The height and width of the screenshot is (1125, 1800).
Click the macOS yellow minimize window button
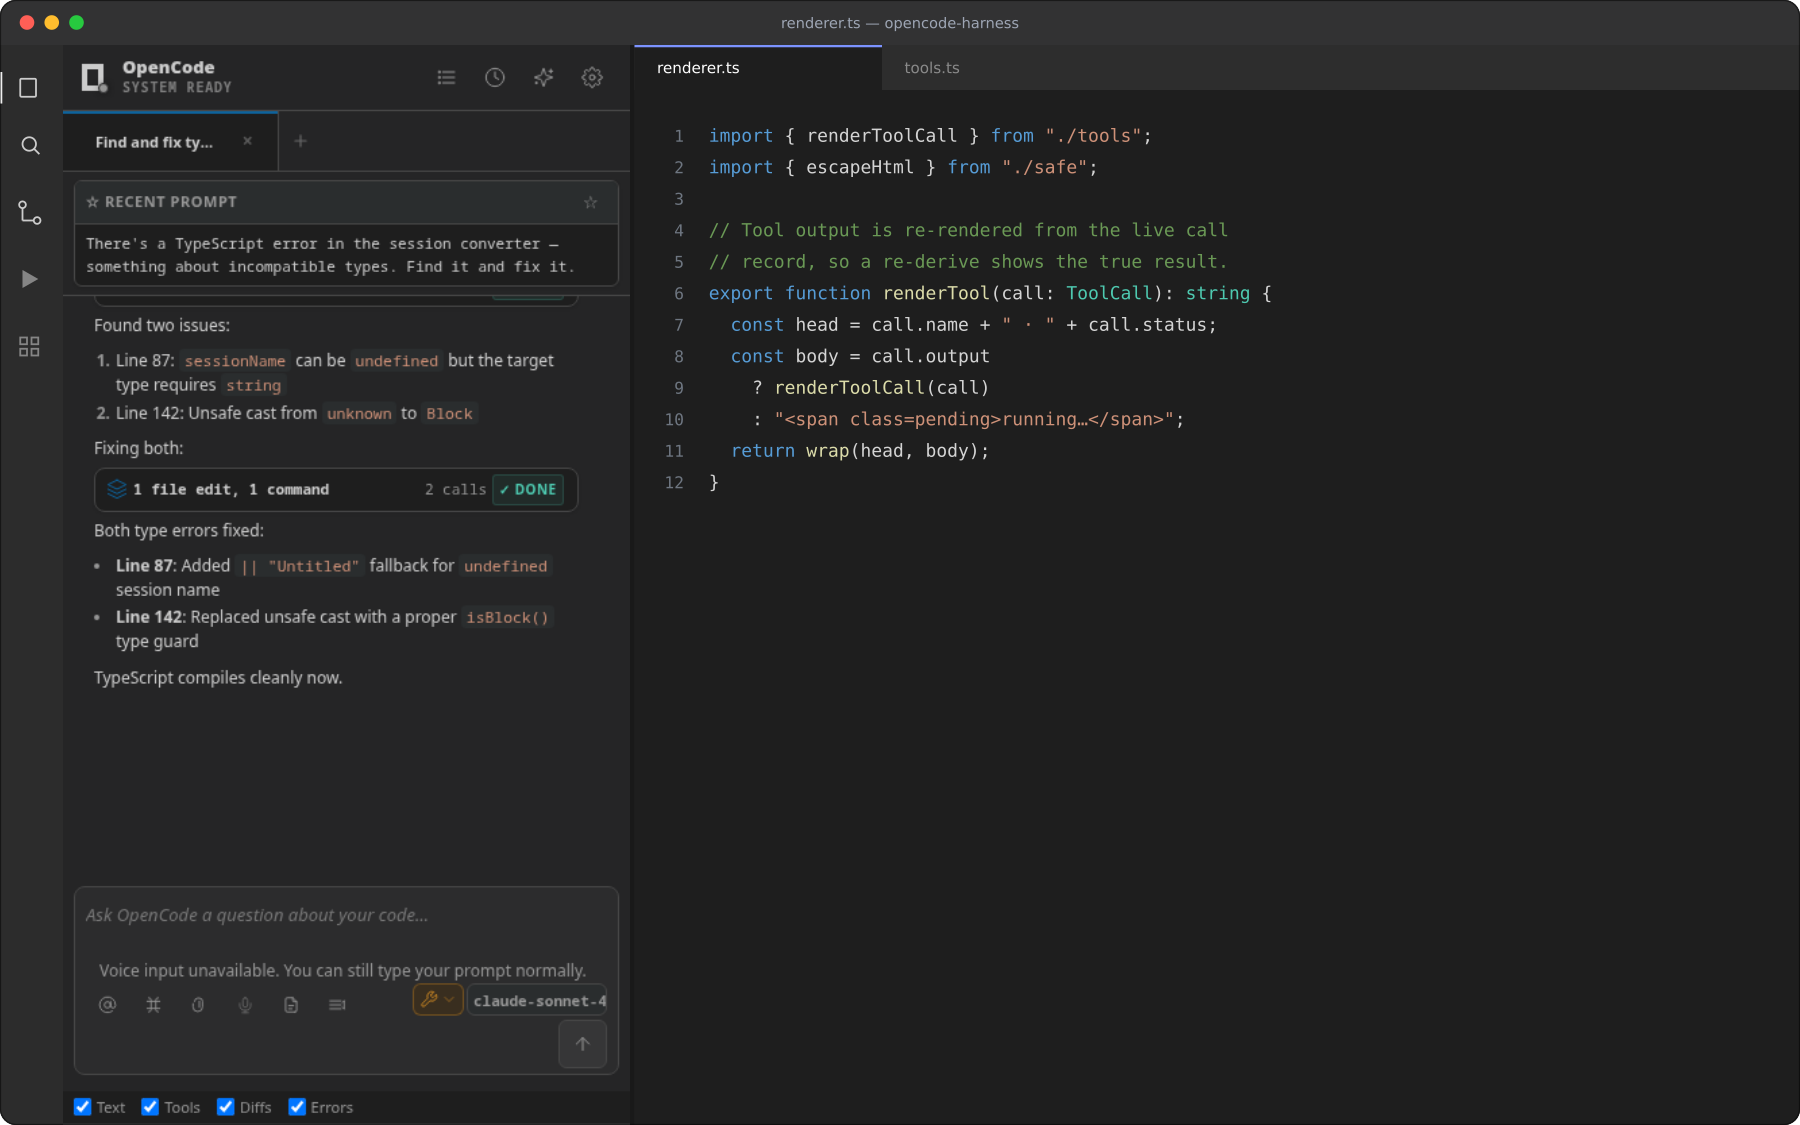point(52,22)
